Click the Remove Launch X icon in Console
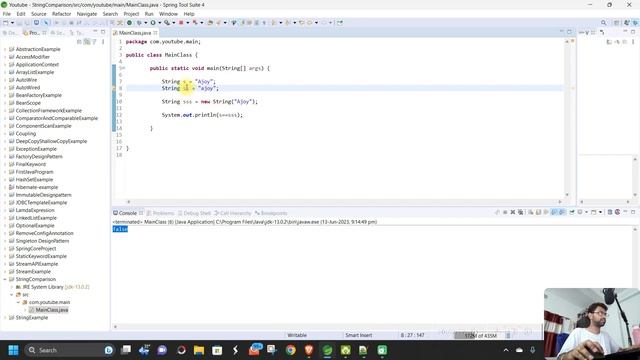Viewport: 640px width, 360px height. 513,212
